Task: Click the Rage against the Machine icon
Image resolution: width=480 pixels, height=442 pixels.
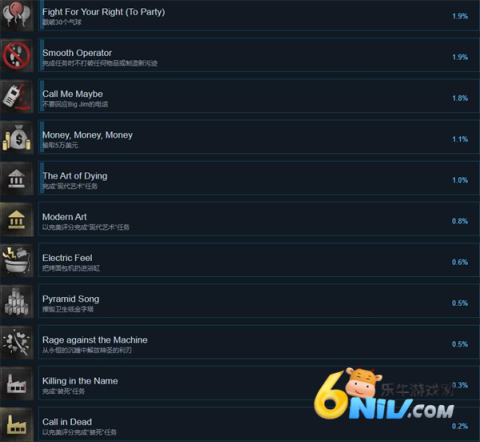Action: click(17, 343)
